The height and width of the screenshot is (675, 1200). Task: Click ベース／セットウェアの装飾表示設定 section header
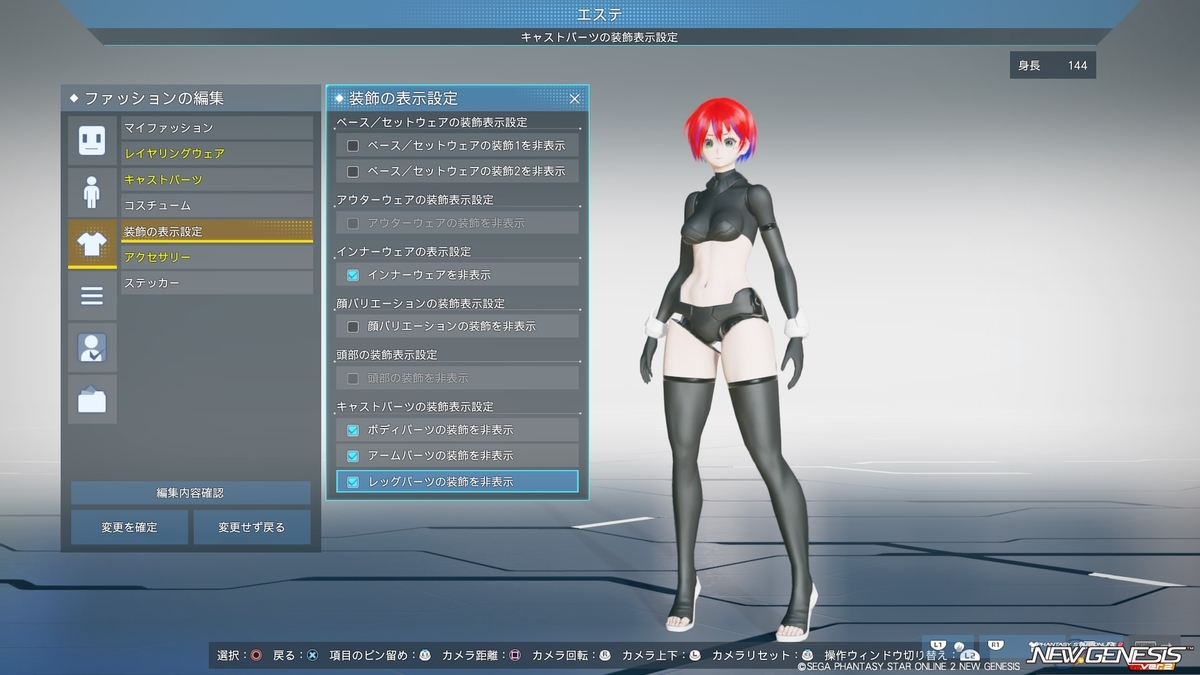pyautogui.click(x=432, y=122)
